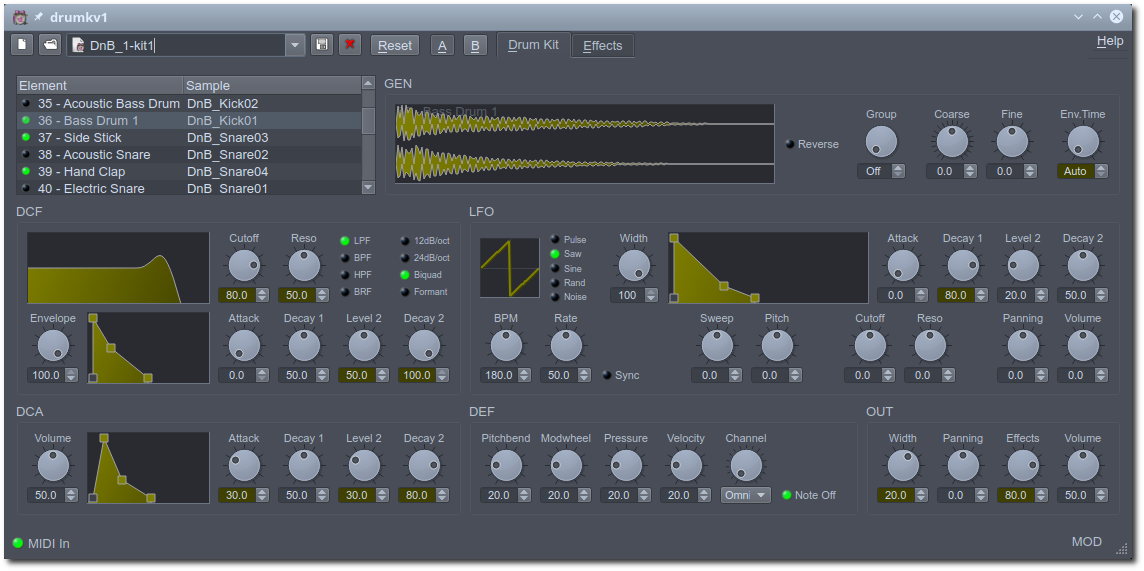Click the GEN Coarse tuning knob
Image resolution: width=1144 pixels, height=571 pixels.
point(952,141)
